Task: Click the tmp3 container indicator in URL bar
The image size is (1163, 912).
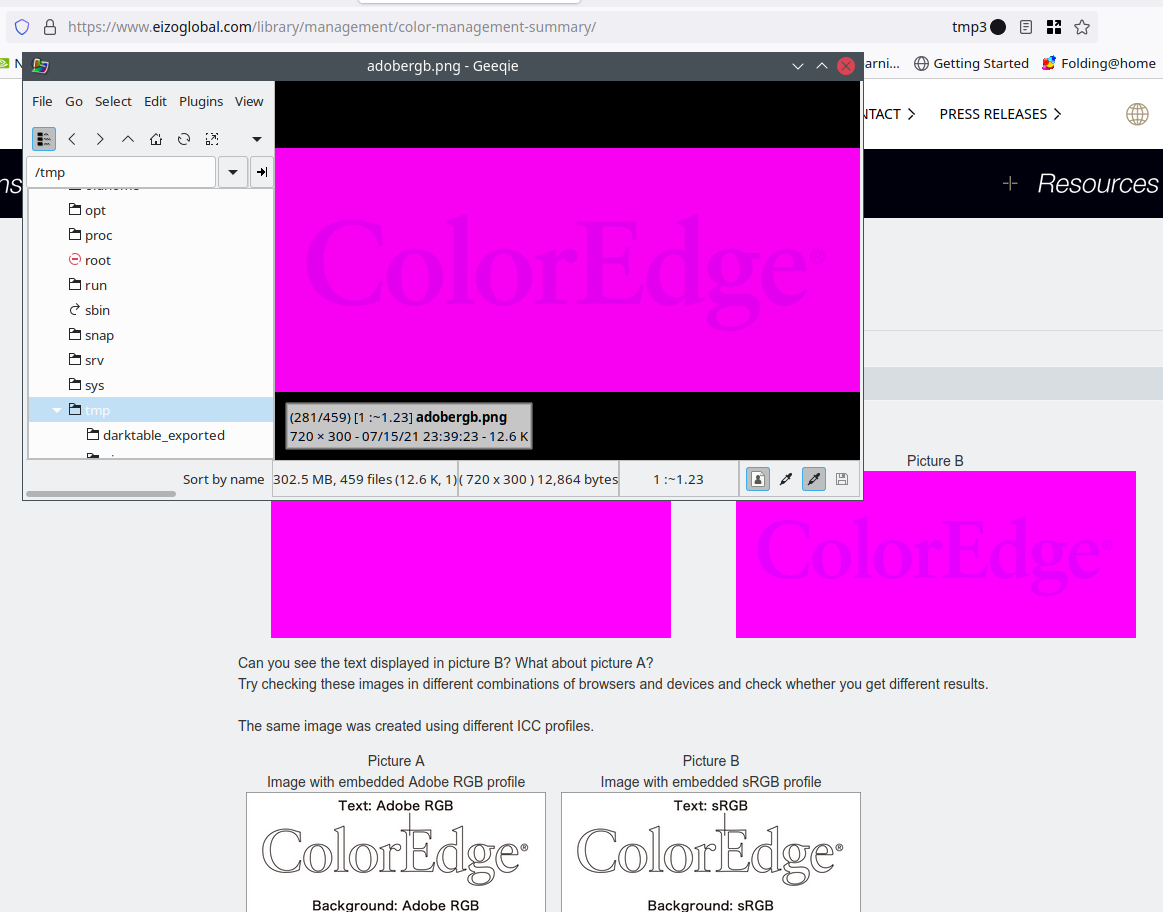Action: click(x=978, y=27)
